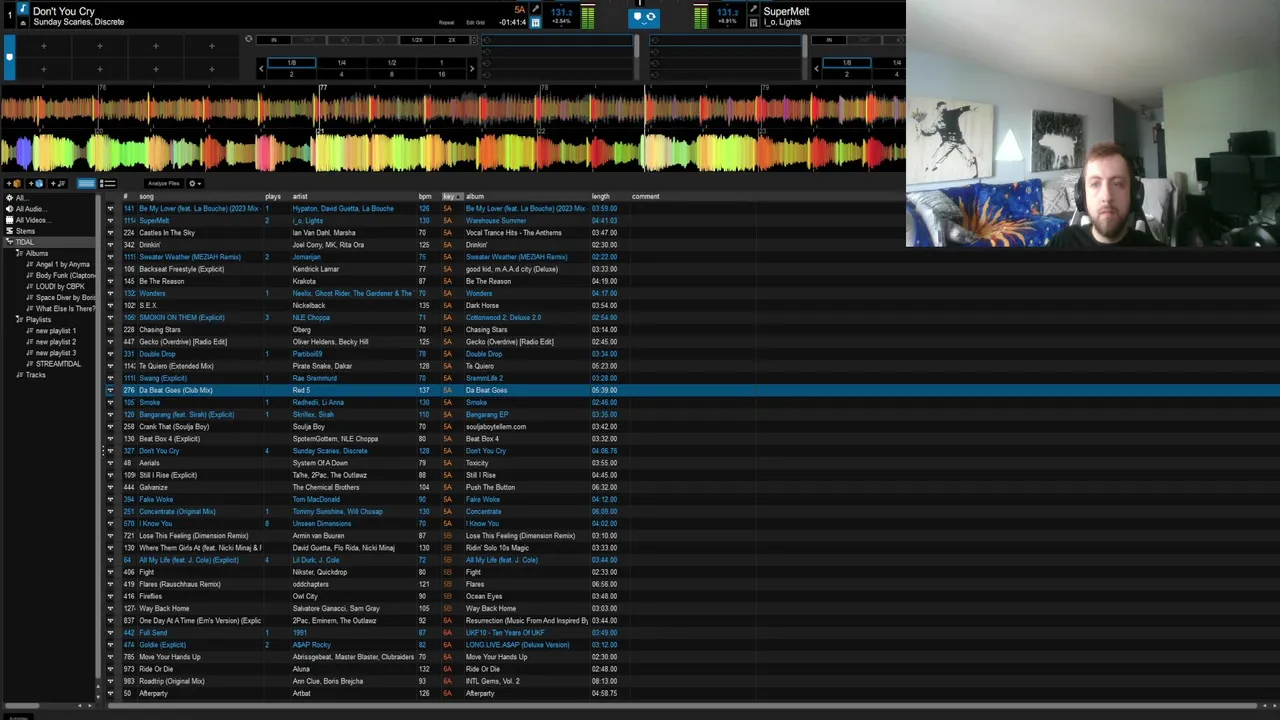Click the Analyze Files button
1280x720 pixels.
click(164, 184)
